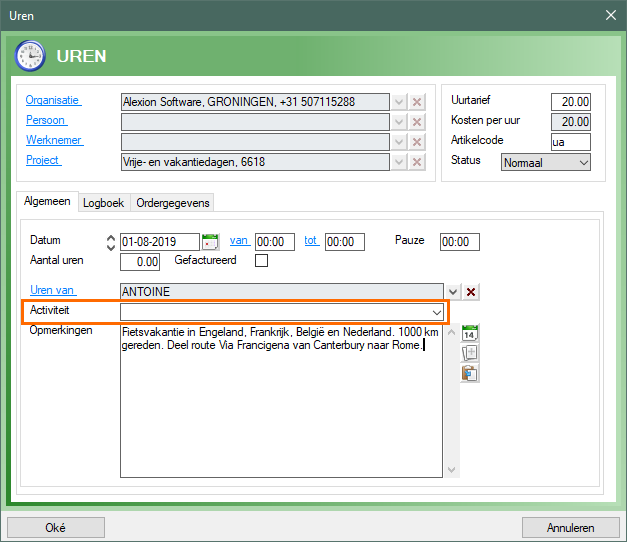Click the Datum up/down stepper arrows
The height and width of the screenshot is (542, 627).
tap(111, 242)
